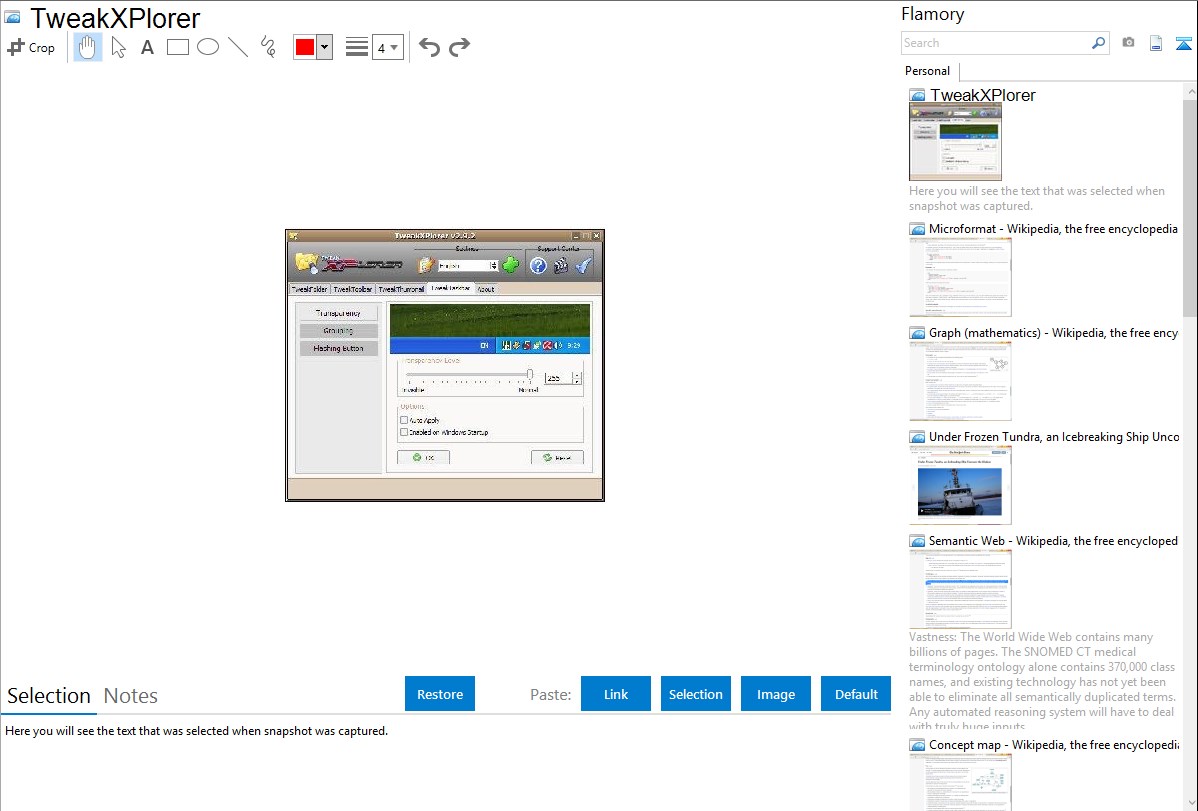Click the Flamory search field
The width and height of the screenshot is (1198, 811).
click(x=996, y=43)
